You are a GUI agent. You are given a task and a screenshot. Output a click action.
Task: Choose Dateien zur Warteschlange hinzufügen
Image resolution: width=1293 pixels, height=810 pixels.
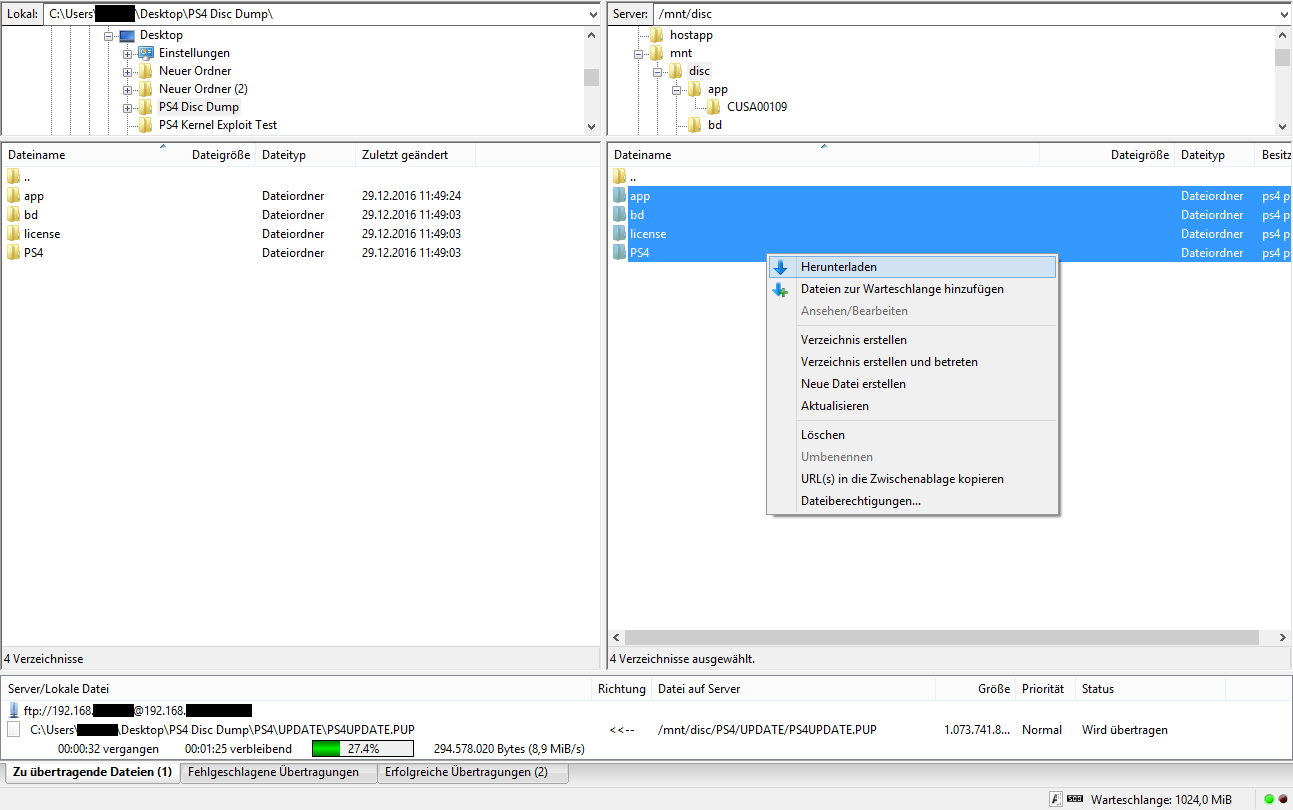912,289
